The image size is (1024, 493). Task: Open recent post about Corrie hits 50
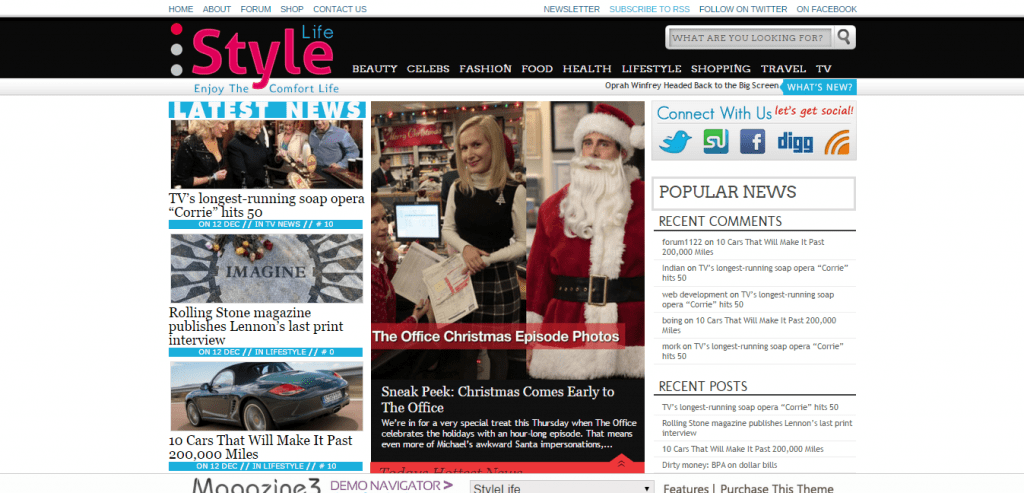[750, 407]
